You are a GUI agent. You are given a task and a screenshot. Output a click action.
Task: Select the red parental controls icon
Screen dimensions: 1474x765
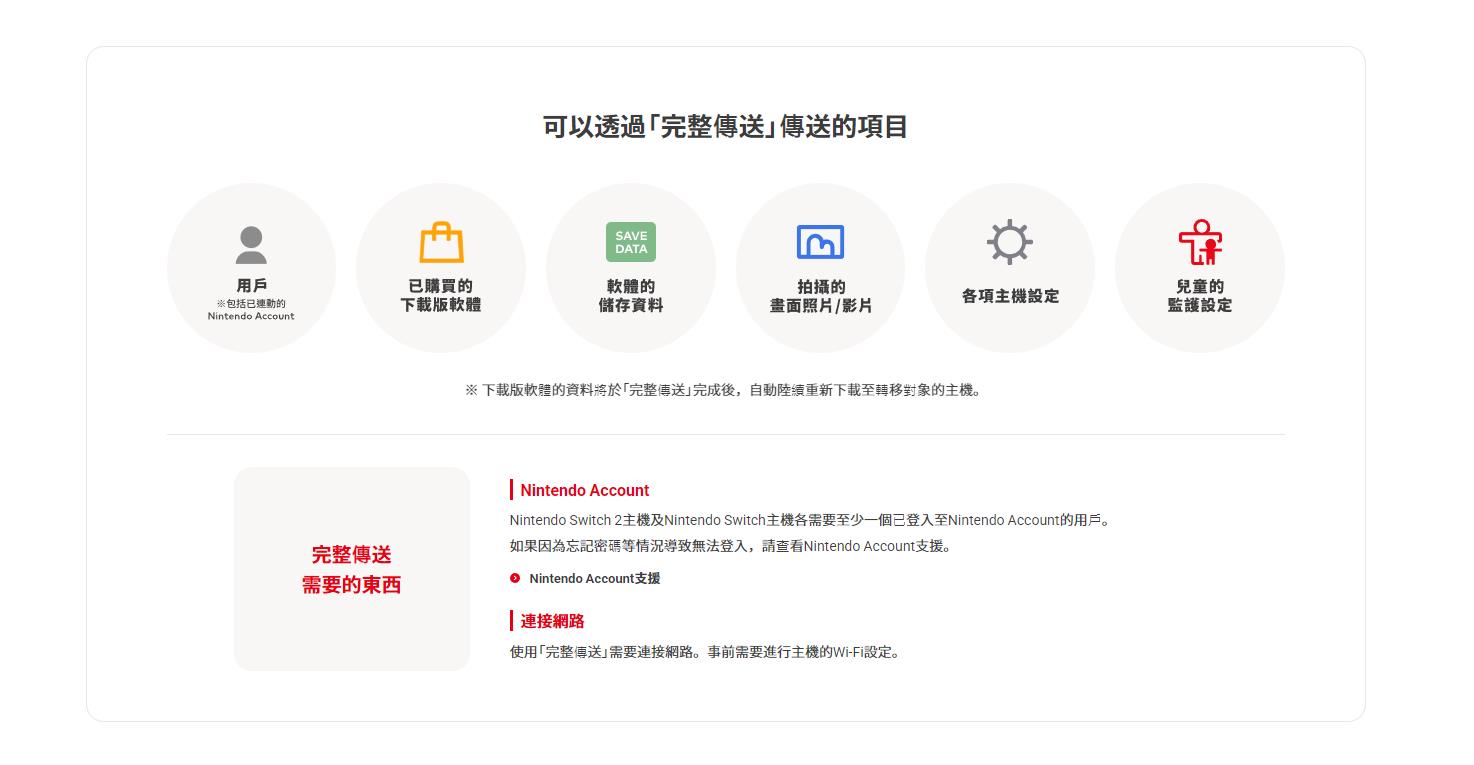click(1200, 242)
